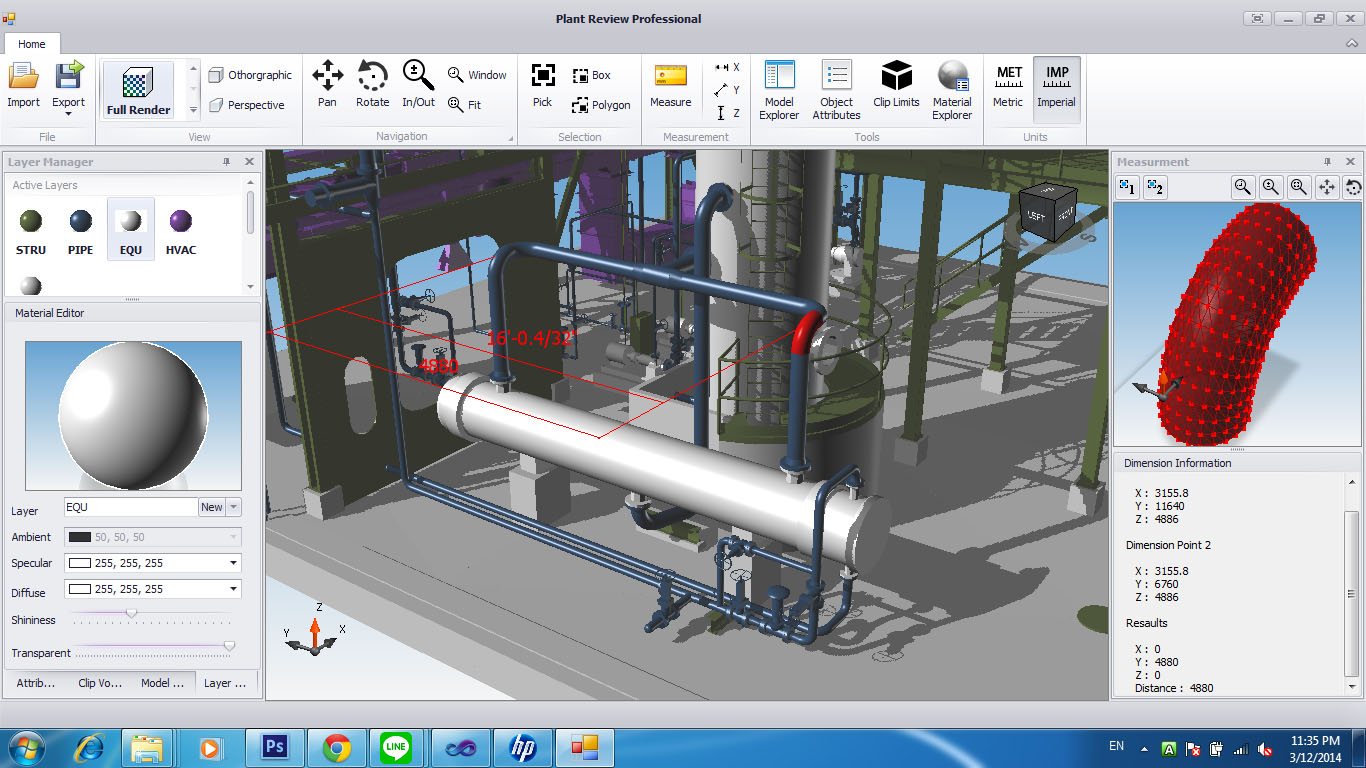Select the Pick selection tool
Screen dimensions: 1366x768
coord(542,84)
